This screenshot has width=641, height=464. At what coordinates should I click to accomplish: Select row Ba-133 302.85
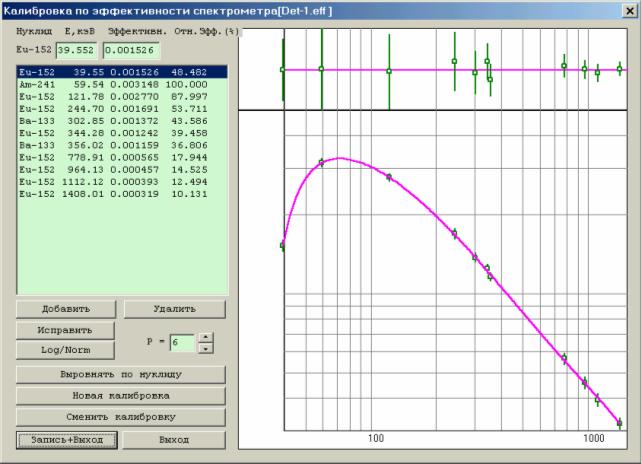point(122,121)
